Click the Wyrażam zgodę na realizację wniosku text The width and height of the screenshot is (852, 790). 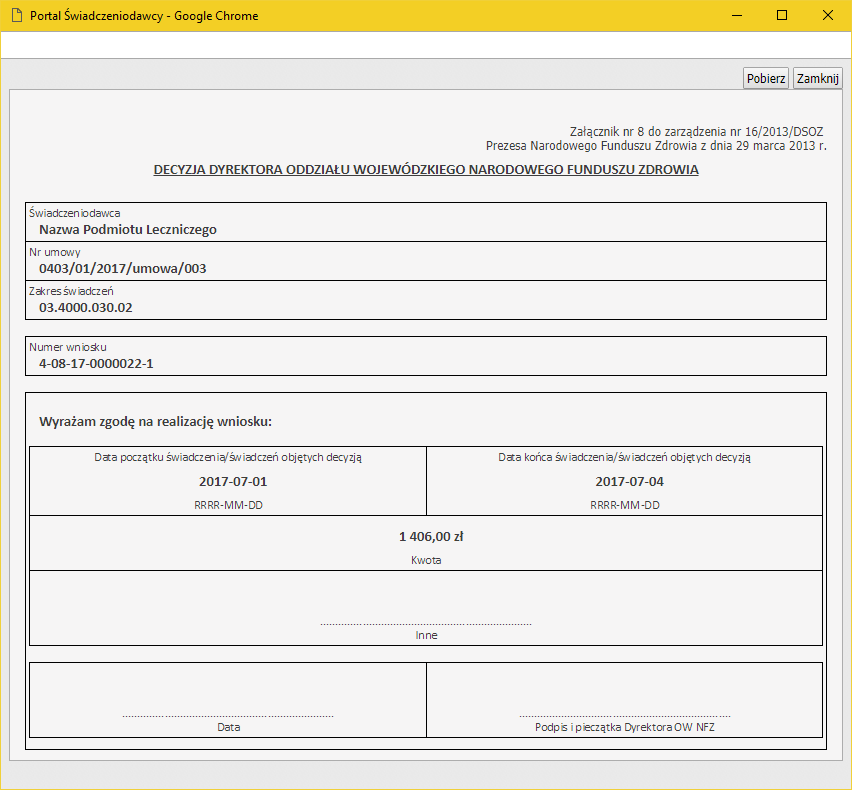pyautogui.click(x=155, y=422)
